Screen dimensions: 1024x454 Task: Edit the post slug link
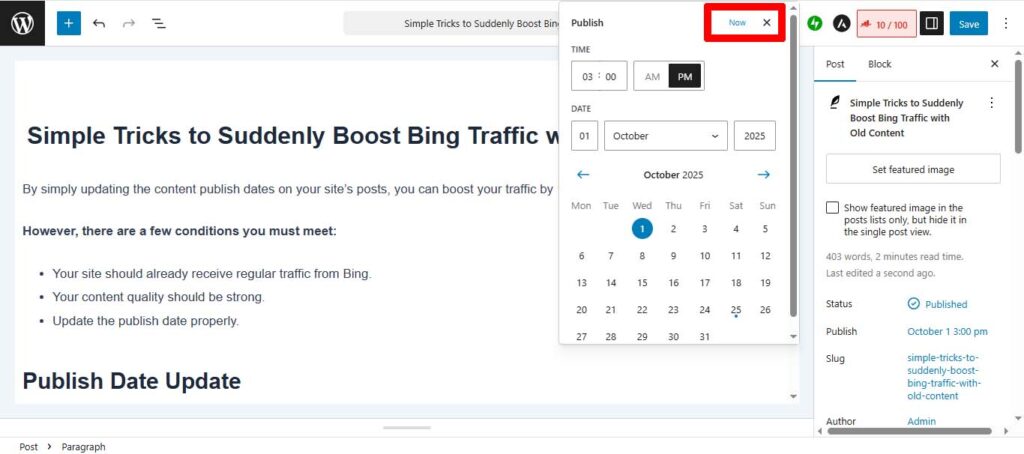point(944,377)
